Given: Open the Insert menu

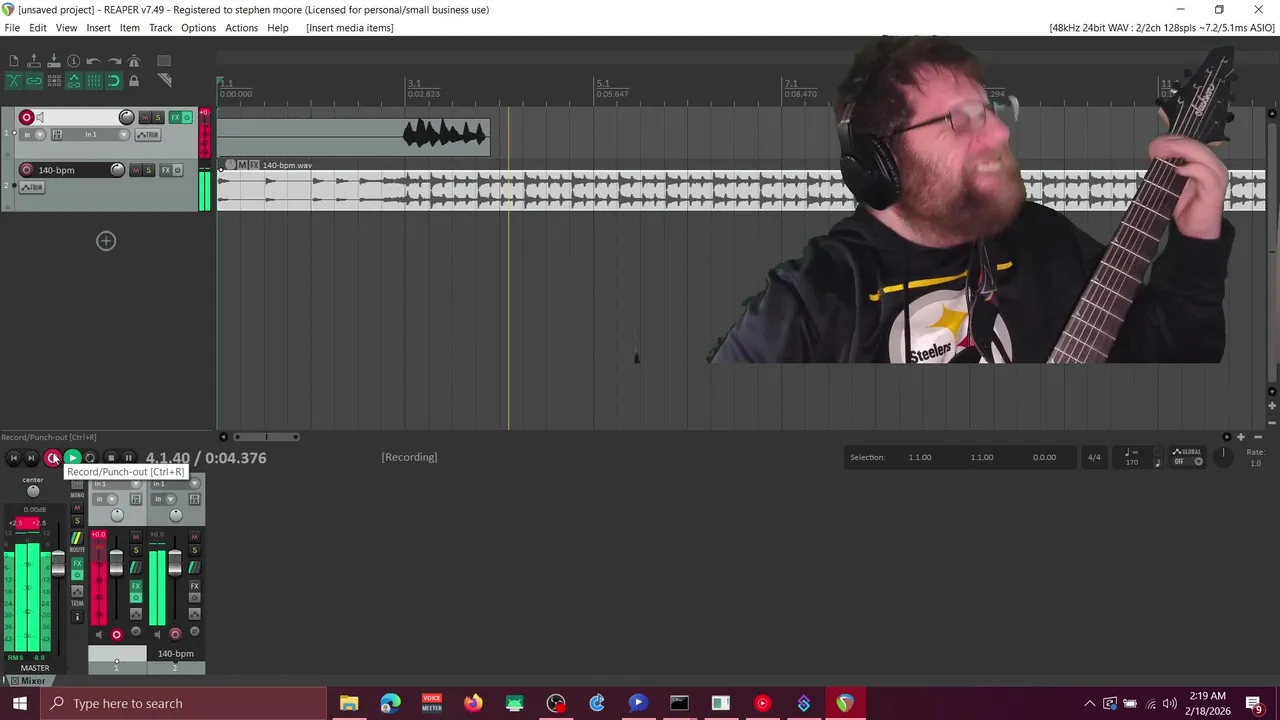Looking at the screenshot, I should 98,28.
